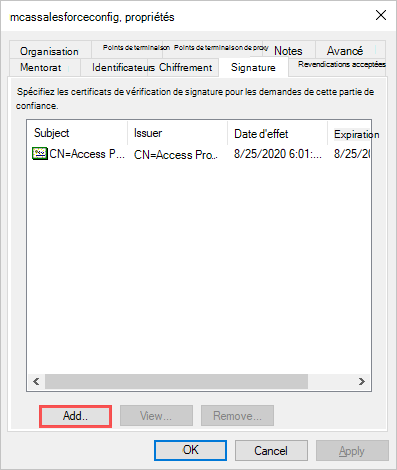Dismiss the dialog with Cancel
Image resolution: width=397 pixels, height=470 pixels.
[x=271, y=450]
